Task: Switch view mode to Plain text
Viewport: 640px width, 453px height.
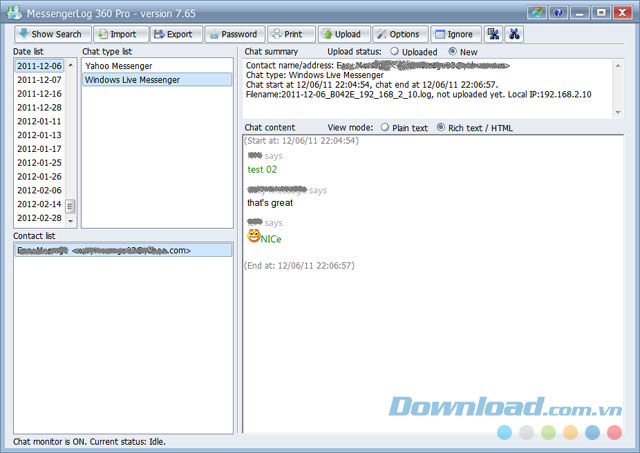Action: click(385, 128)
